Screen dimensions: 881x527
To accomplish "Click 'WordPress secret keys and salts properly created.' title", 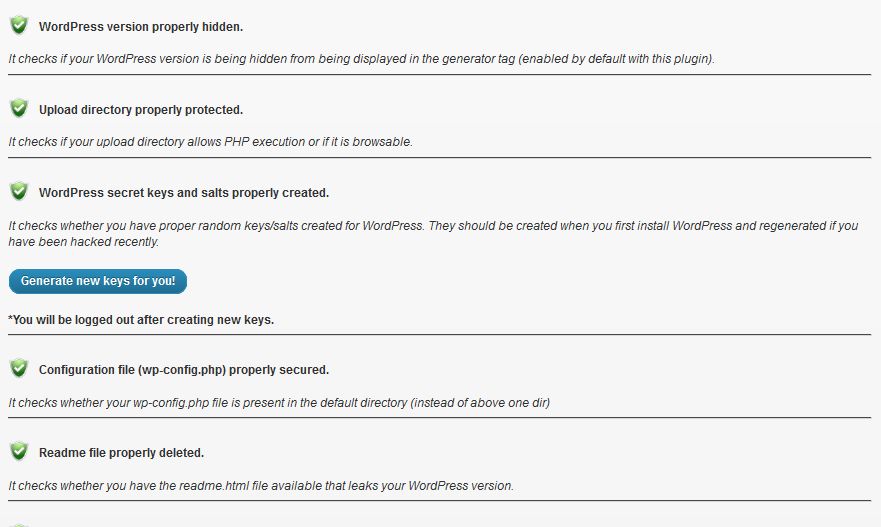I will coord(184,193).
